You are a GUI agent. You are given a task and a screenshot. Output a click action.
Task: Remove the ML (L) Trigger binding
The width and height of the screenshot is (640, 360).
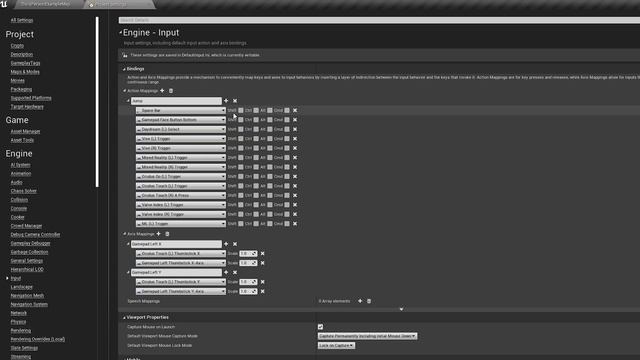point(295,224)
